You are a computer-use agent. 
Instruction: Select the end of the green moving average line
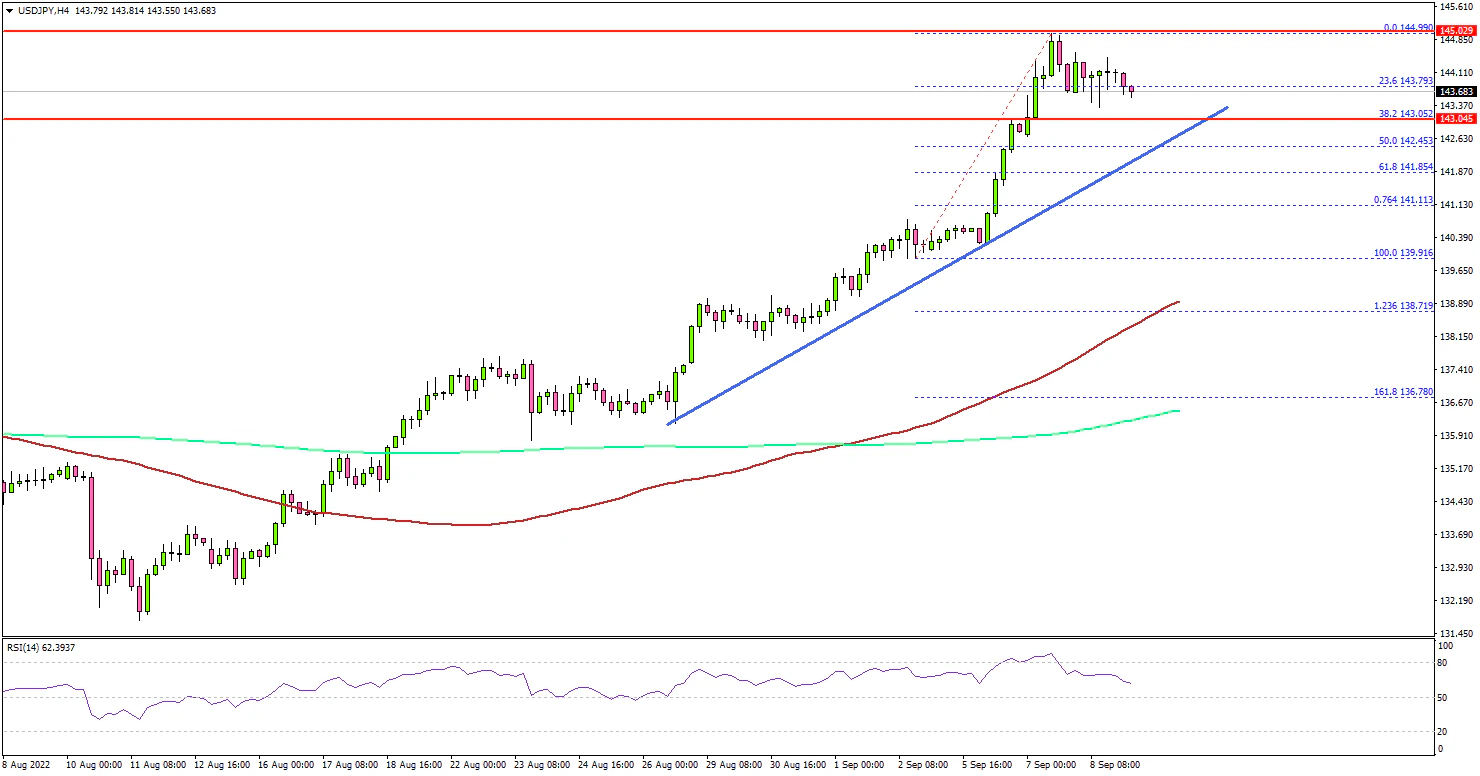point(1178,411)
